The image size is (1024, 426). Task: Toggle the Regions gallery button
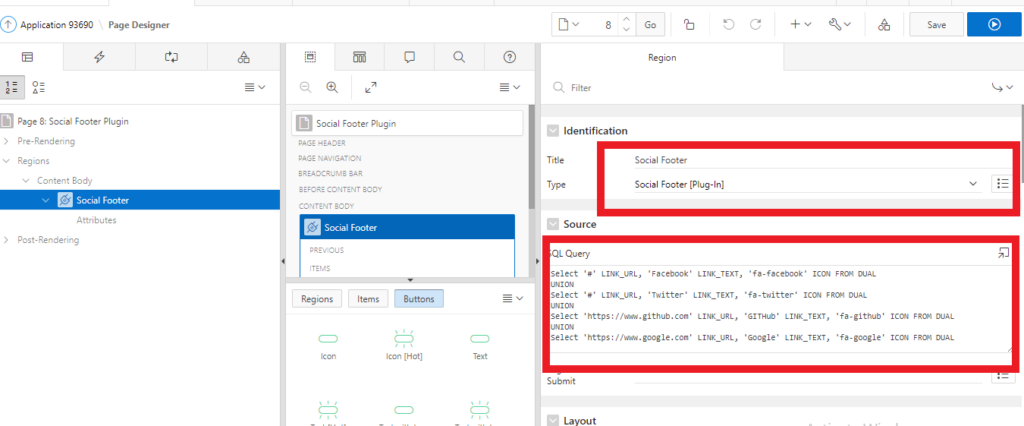click(x=317, y=299)
